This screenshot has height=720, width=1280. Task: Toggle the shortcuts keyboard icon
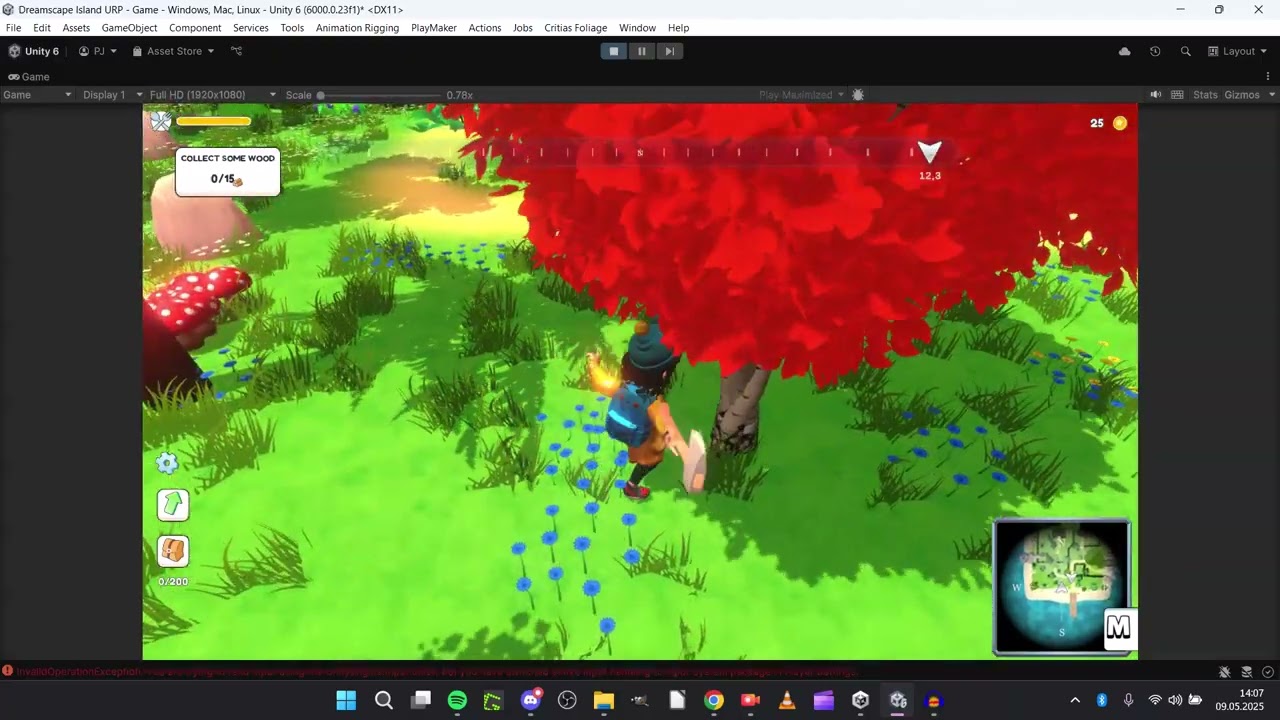(x=1178, y=95)
